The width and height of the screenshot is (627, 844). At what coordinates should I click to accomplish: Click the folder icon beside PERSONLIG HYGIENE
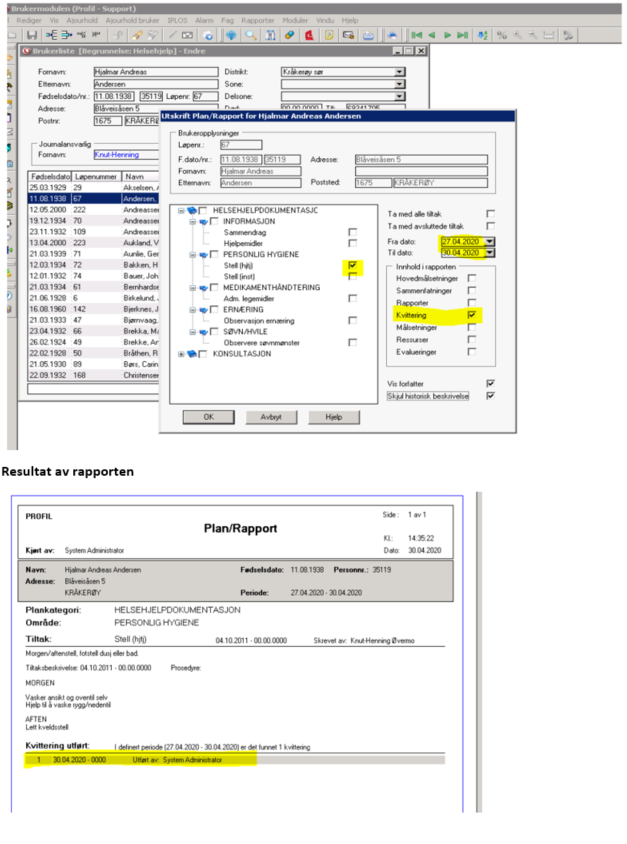tap(204, 254)
